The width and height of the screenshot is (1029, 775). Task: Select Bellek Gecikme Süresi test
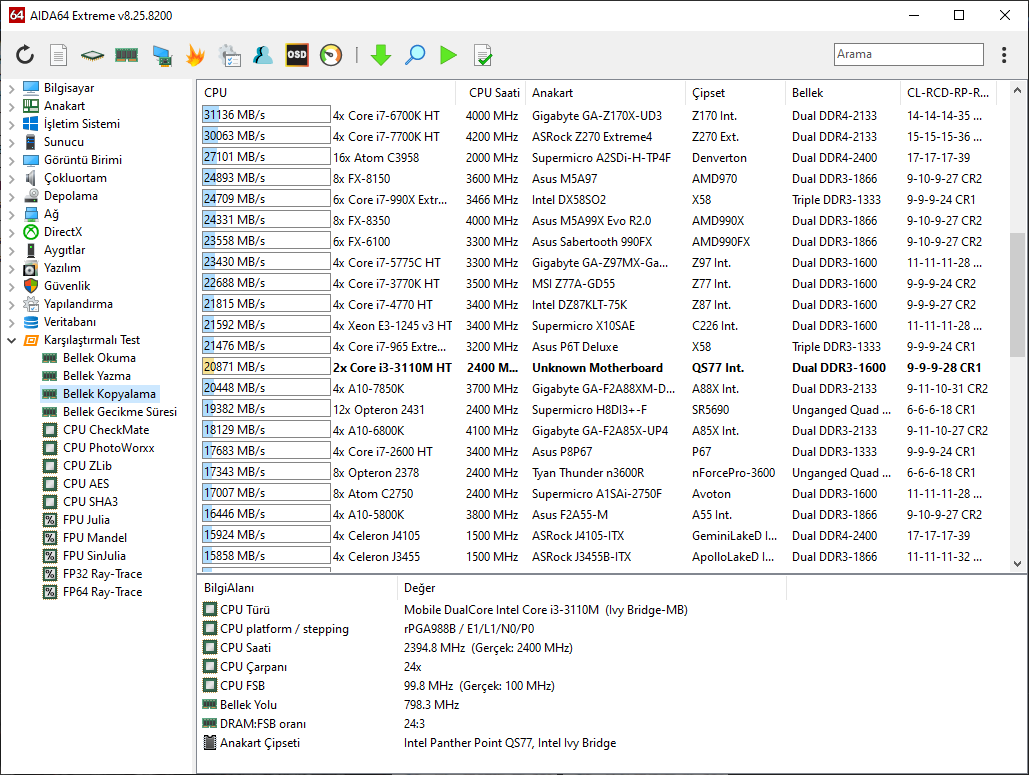pos(119,412)
